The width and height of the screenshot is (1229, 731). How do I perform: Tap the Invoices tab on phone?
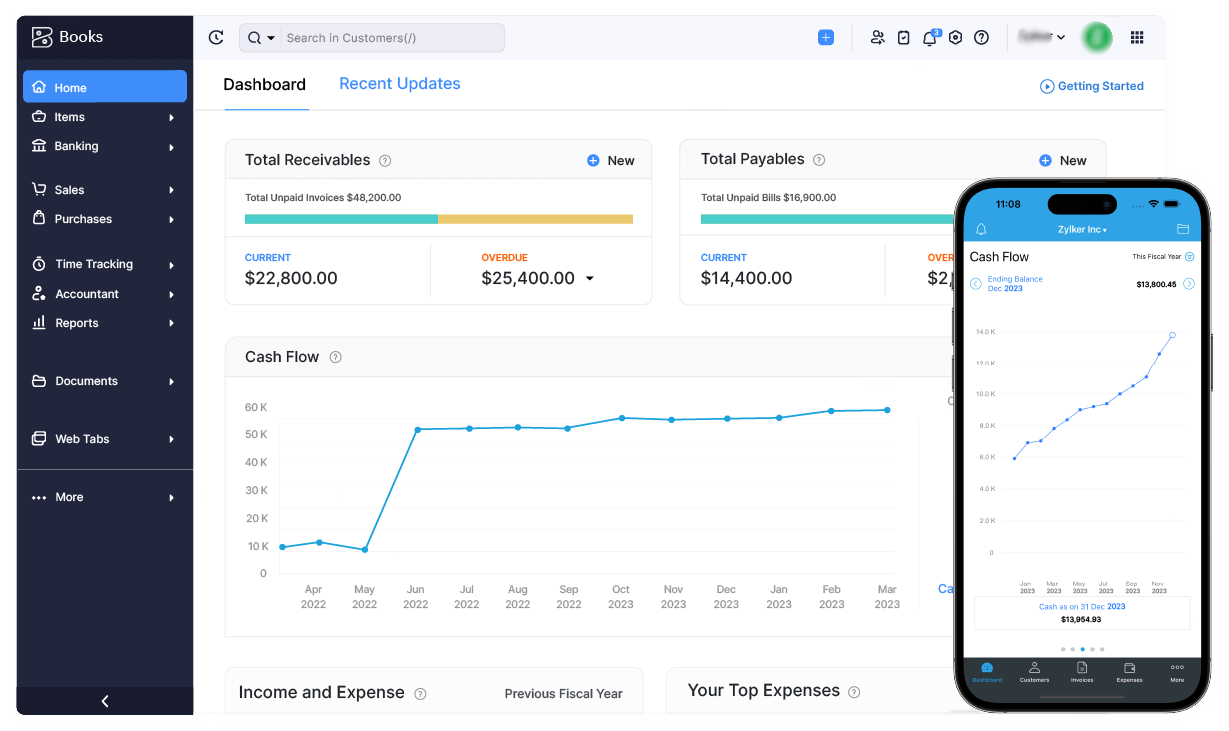tap(1082, 672)
